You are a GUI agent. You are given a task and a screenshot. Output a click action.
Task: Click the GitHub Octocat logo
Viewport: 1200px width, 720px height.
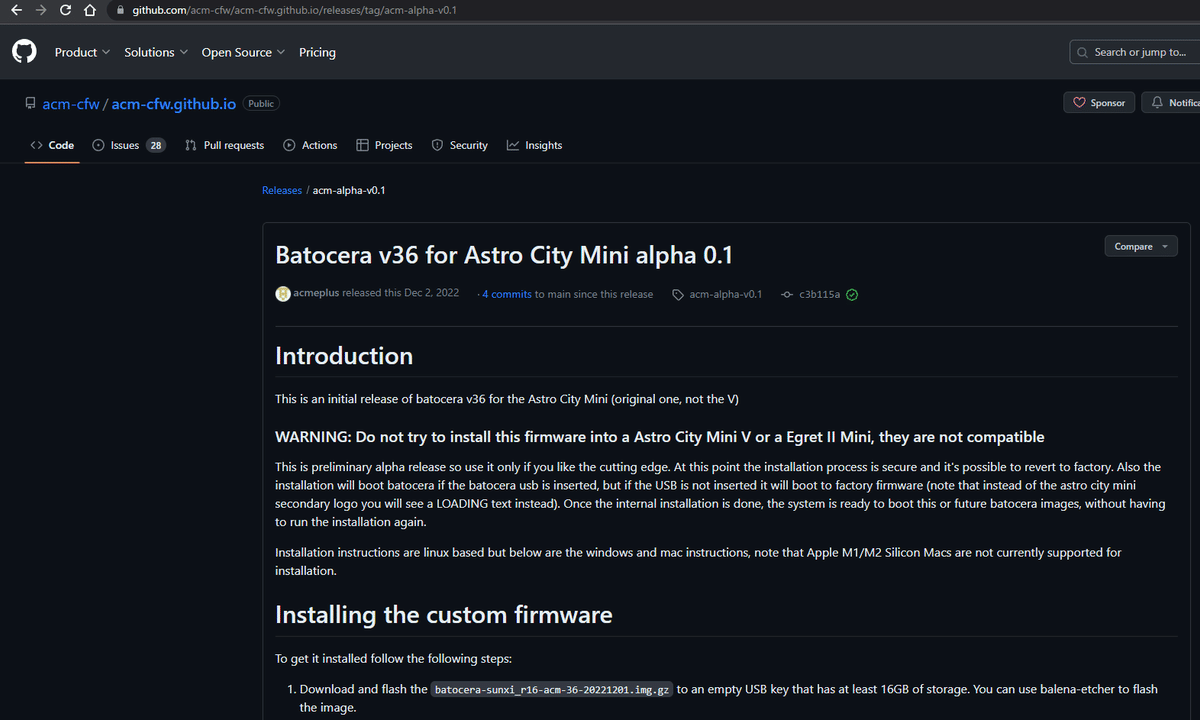click(x=24, y=52)
